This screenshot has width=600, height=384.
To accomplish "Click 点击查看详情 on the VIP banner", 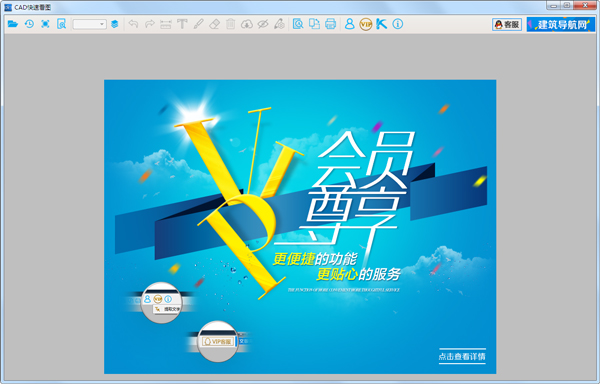I will click(x=462, y=356).
